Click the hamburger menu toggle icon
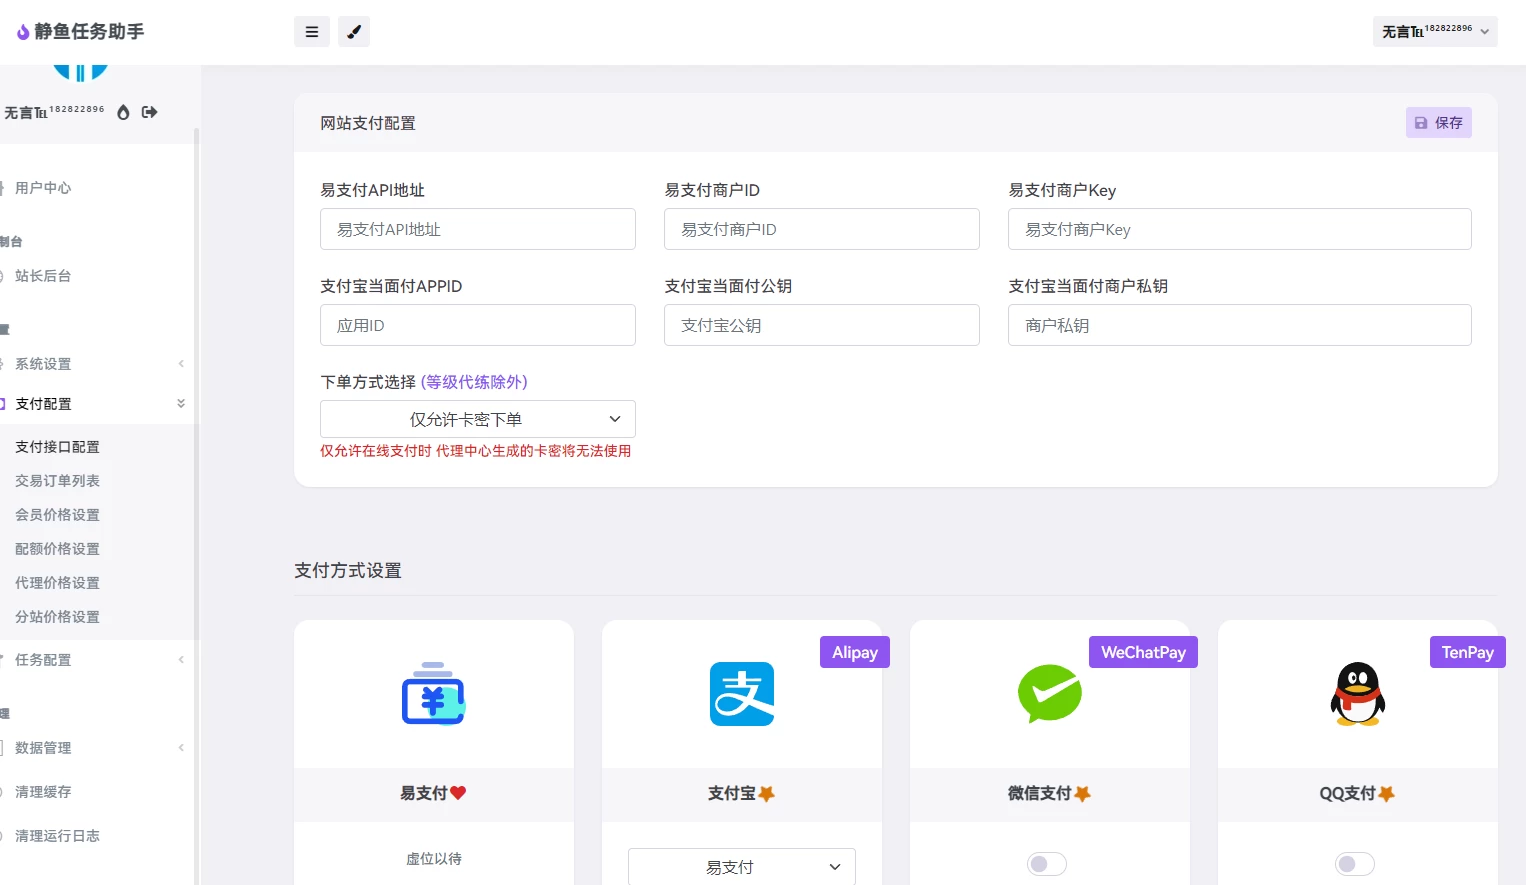Image resolution: width=1526 pixels, height=885 pixels. pos(312,32)
